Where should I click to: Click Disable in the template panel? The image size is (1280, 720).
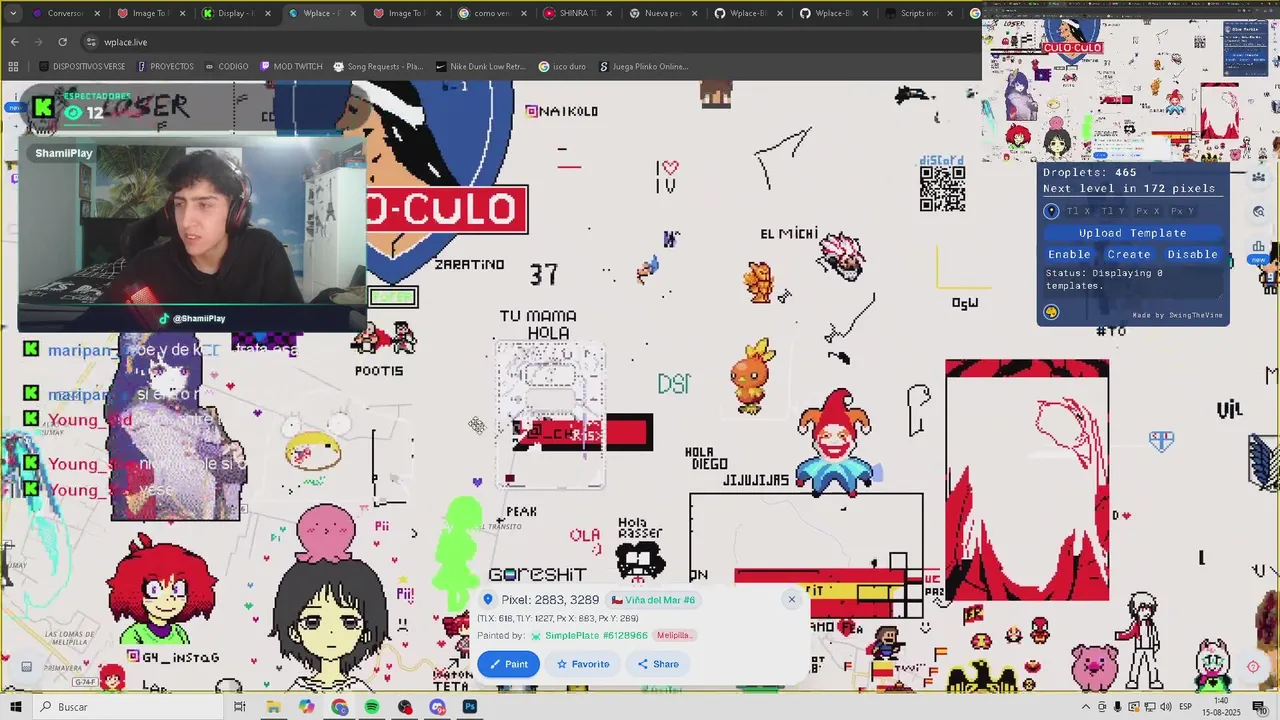1192,254
